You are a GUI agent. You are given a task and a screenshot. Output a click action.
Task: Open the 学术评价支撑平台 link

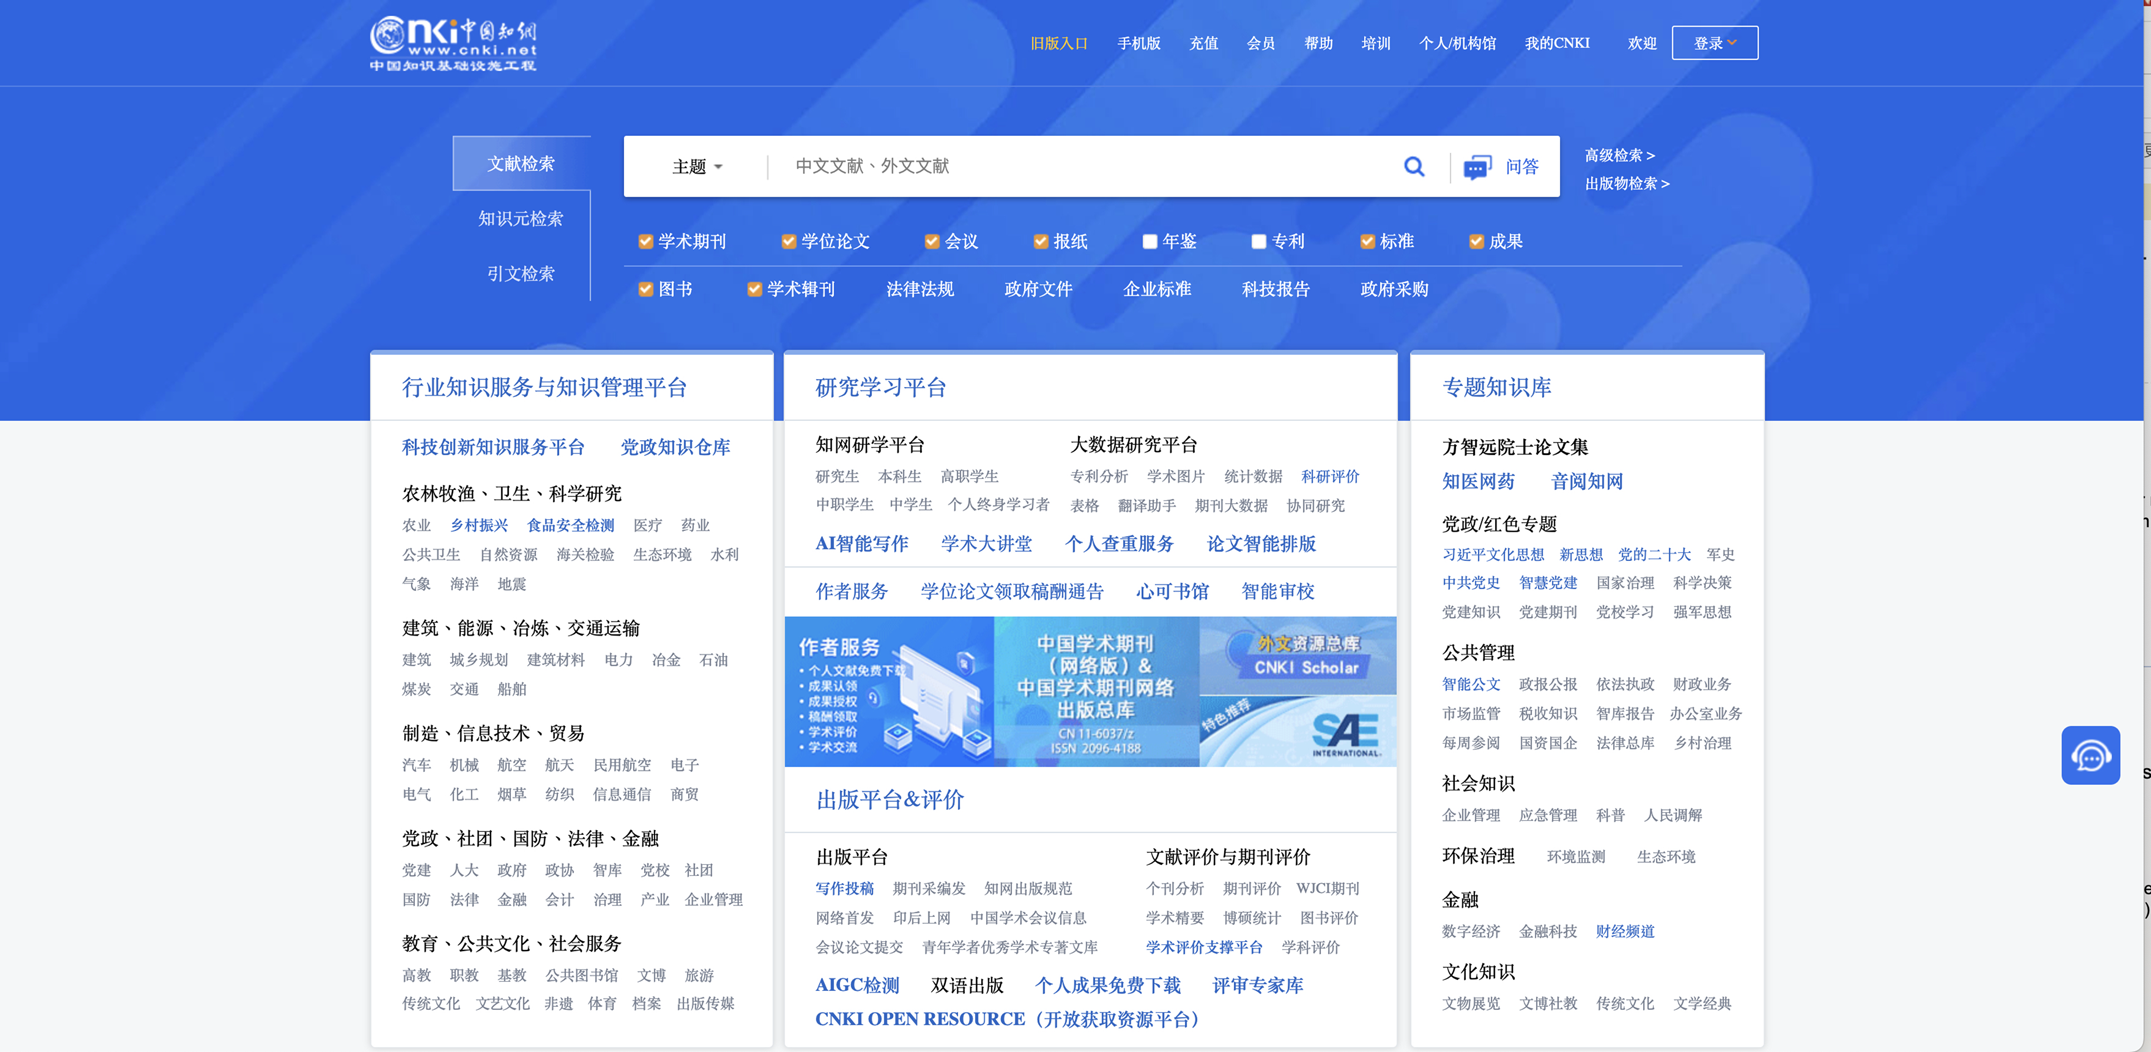tap(1204, 948)
